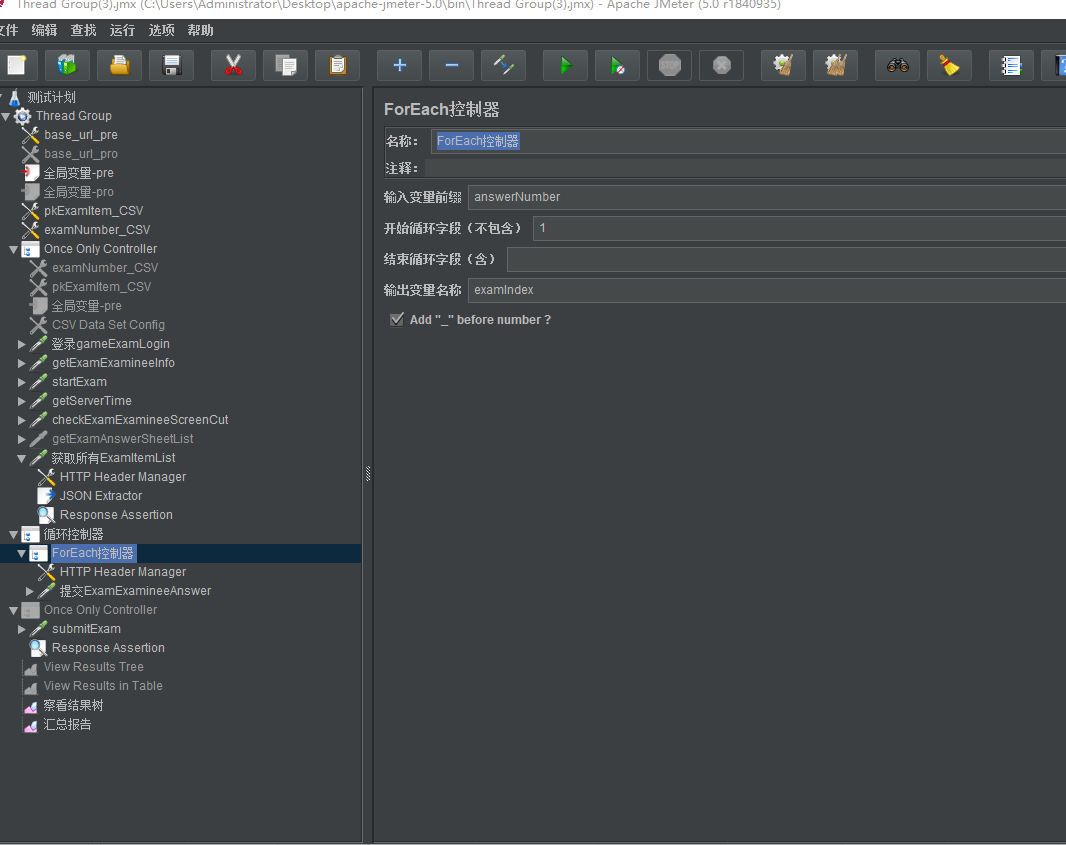Expand the startExam sampler
The image size is (1066, 845).
pos(22,383)
